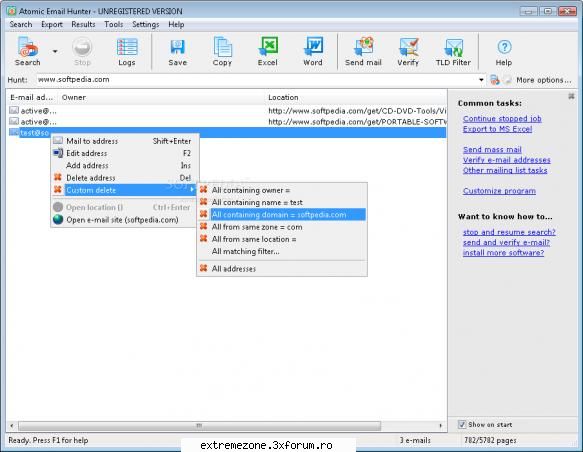Screen dimensions: 583x452
Task: Click the Hunt URL input field
Action: [x=257, y=80]
